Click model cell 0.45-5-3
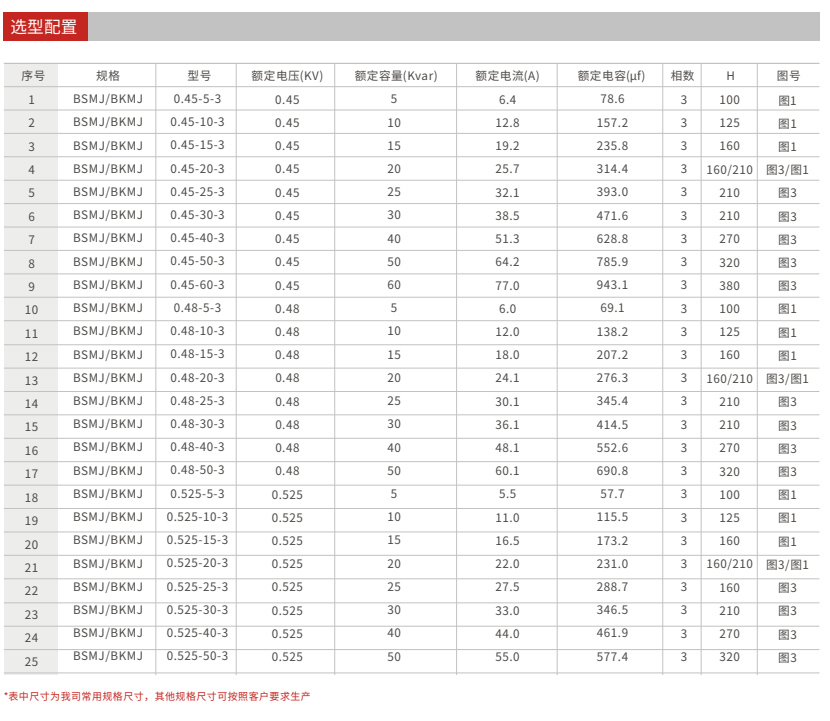Screen dimensions: 830x721 point(198,99)
